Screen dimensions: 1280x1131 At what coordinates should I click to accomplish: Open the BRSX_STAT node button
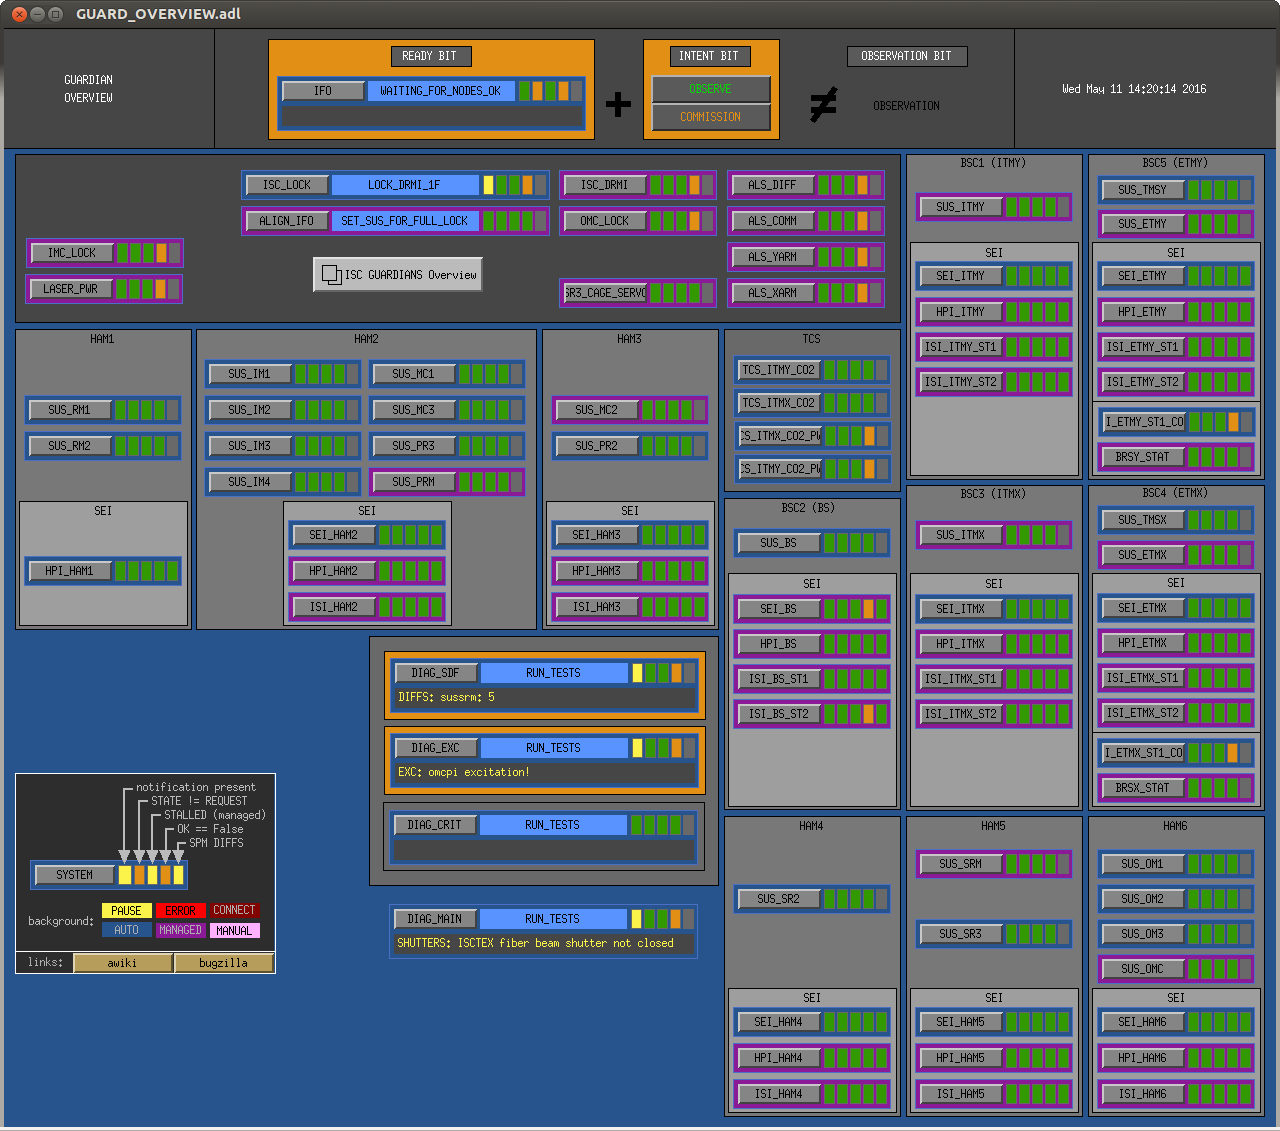click(x=1143, y=788)
